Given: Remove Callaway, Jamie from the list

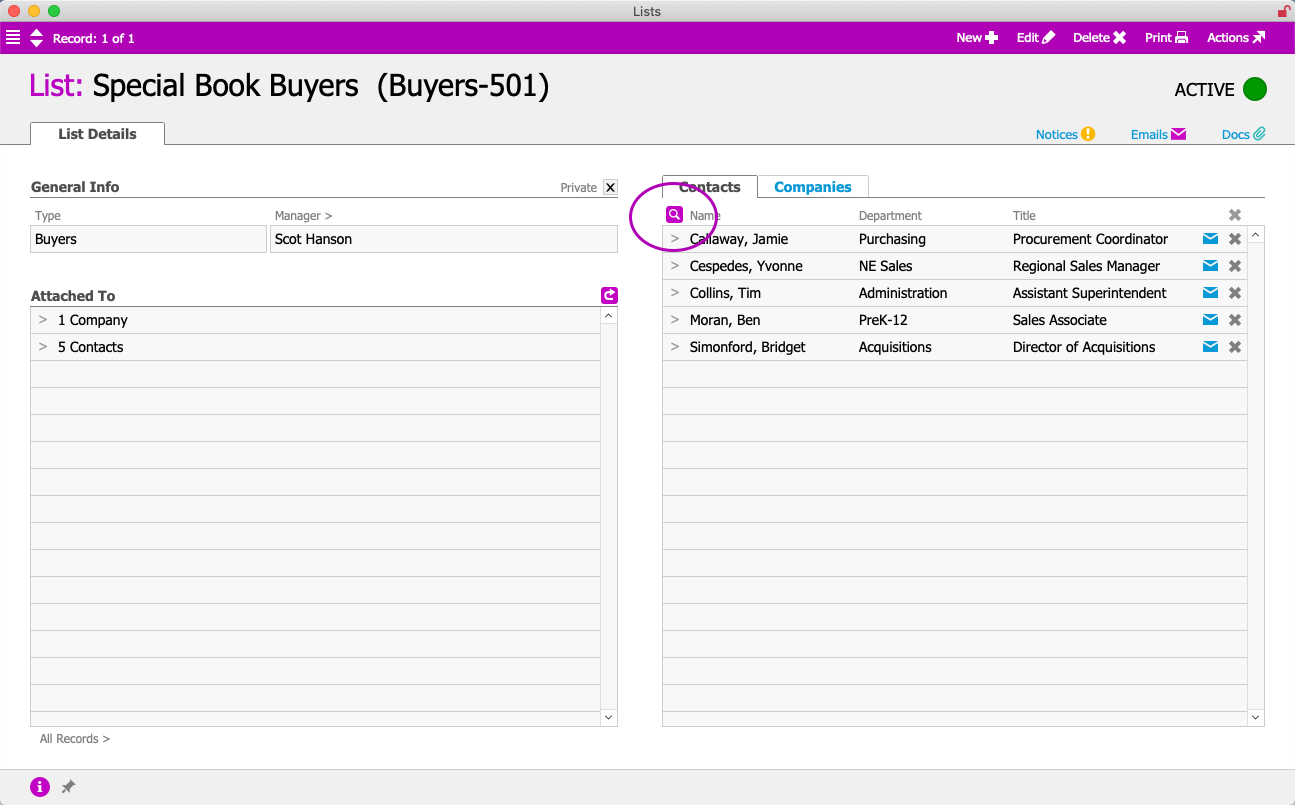Looking at the screenshot, I should [1235, 239].
